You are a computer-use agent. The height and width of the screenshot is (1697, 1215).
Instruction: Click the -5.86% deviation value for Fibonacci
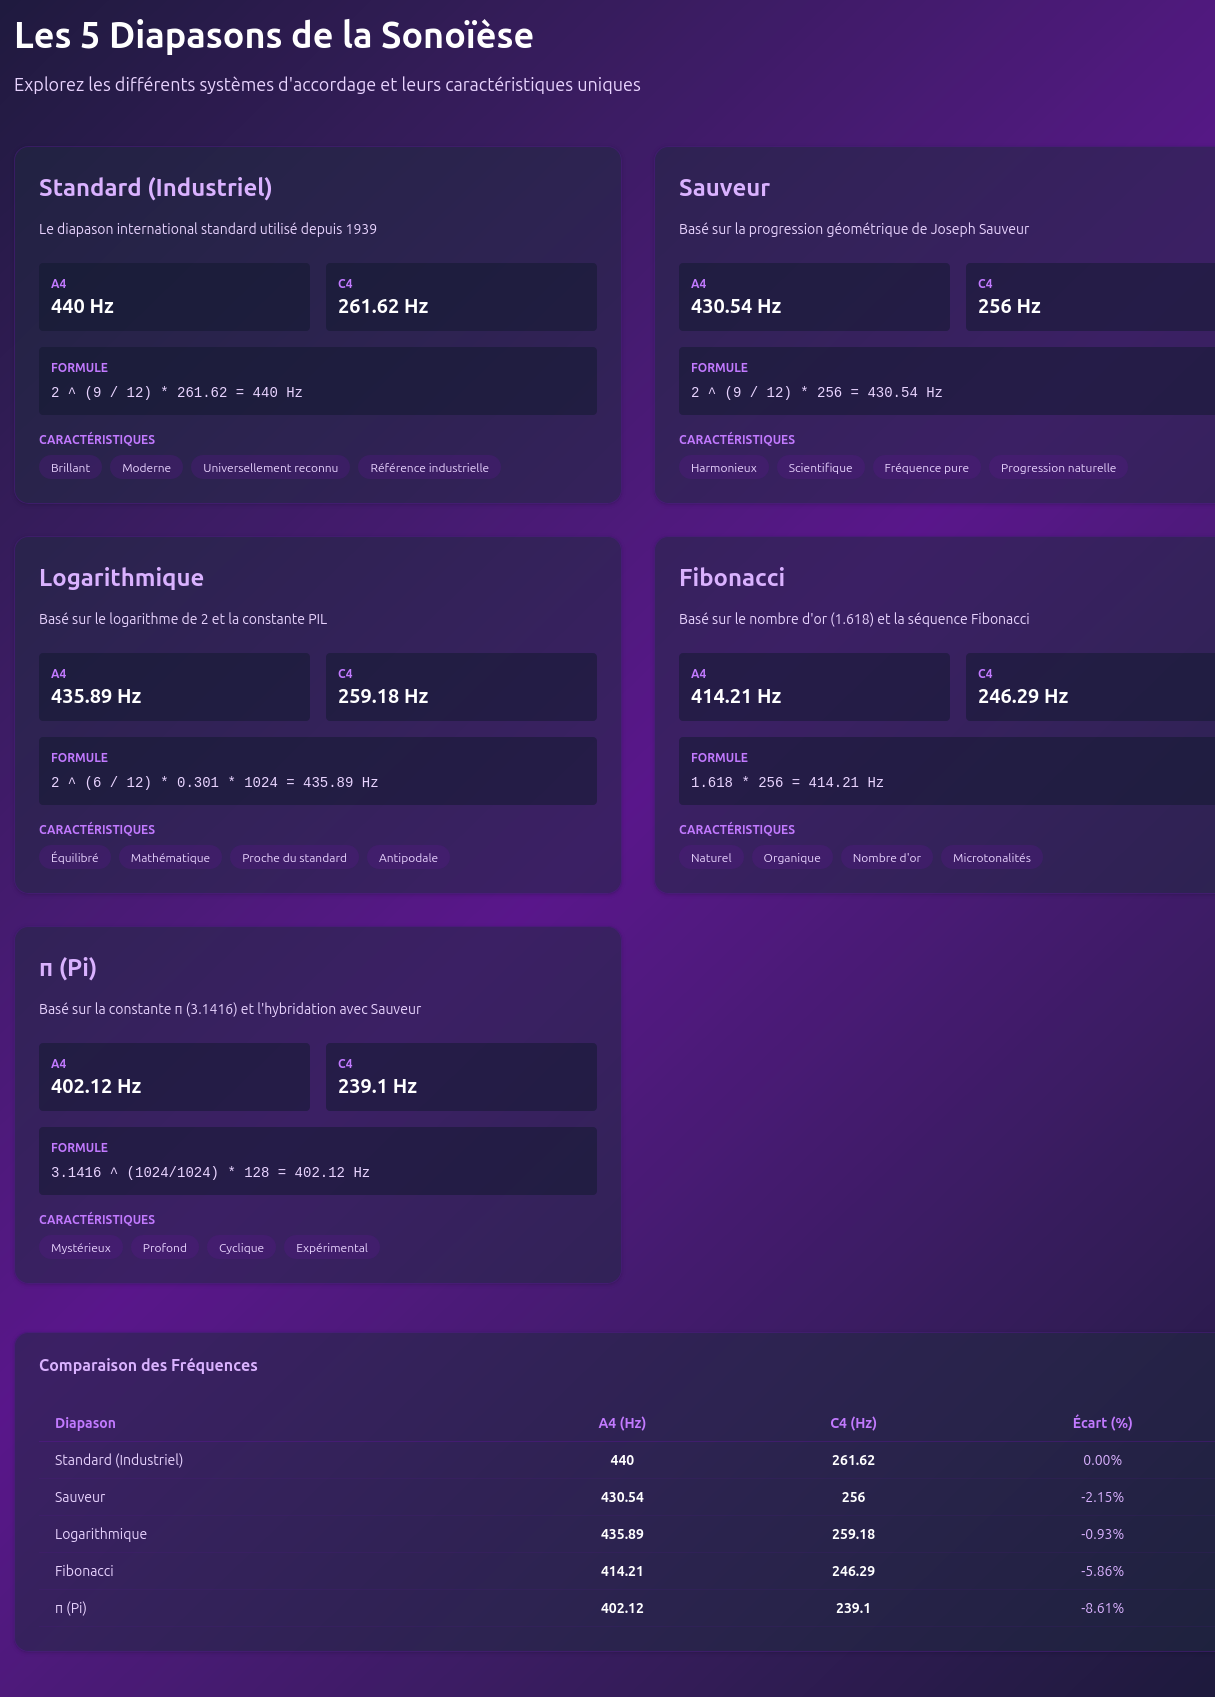(x=1102, y=1571)
